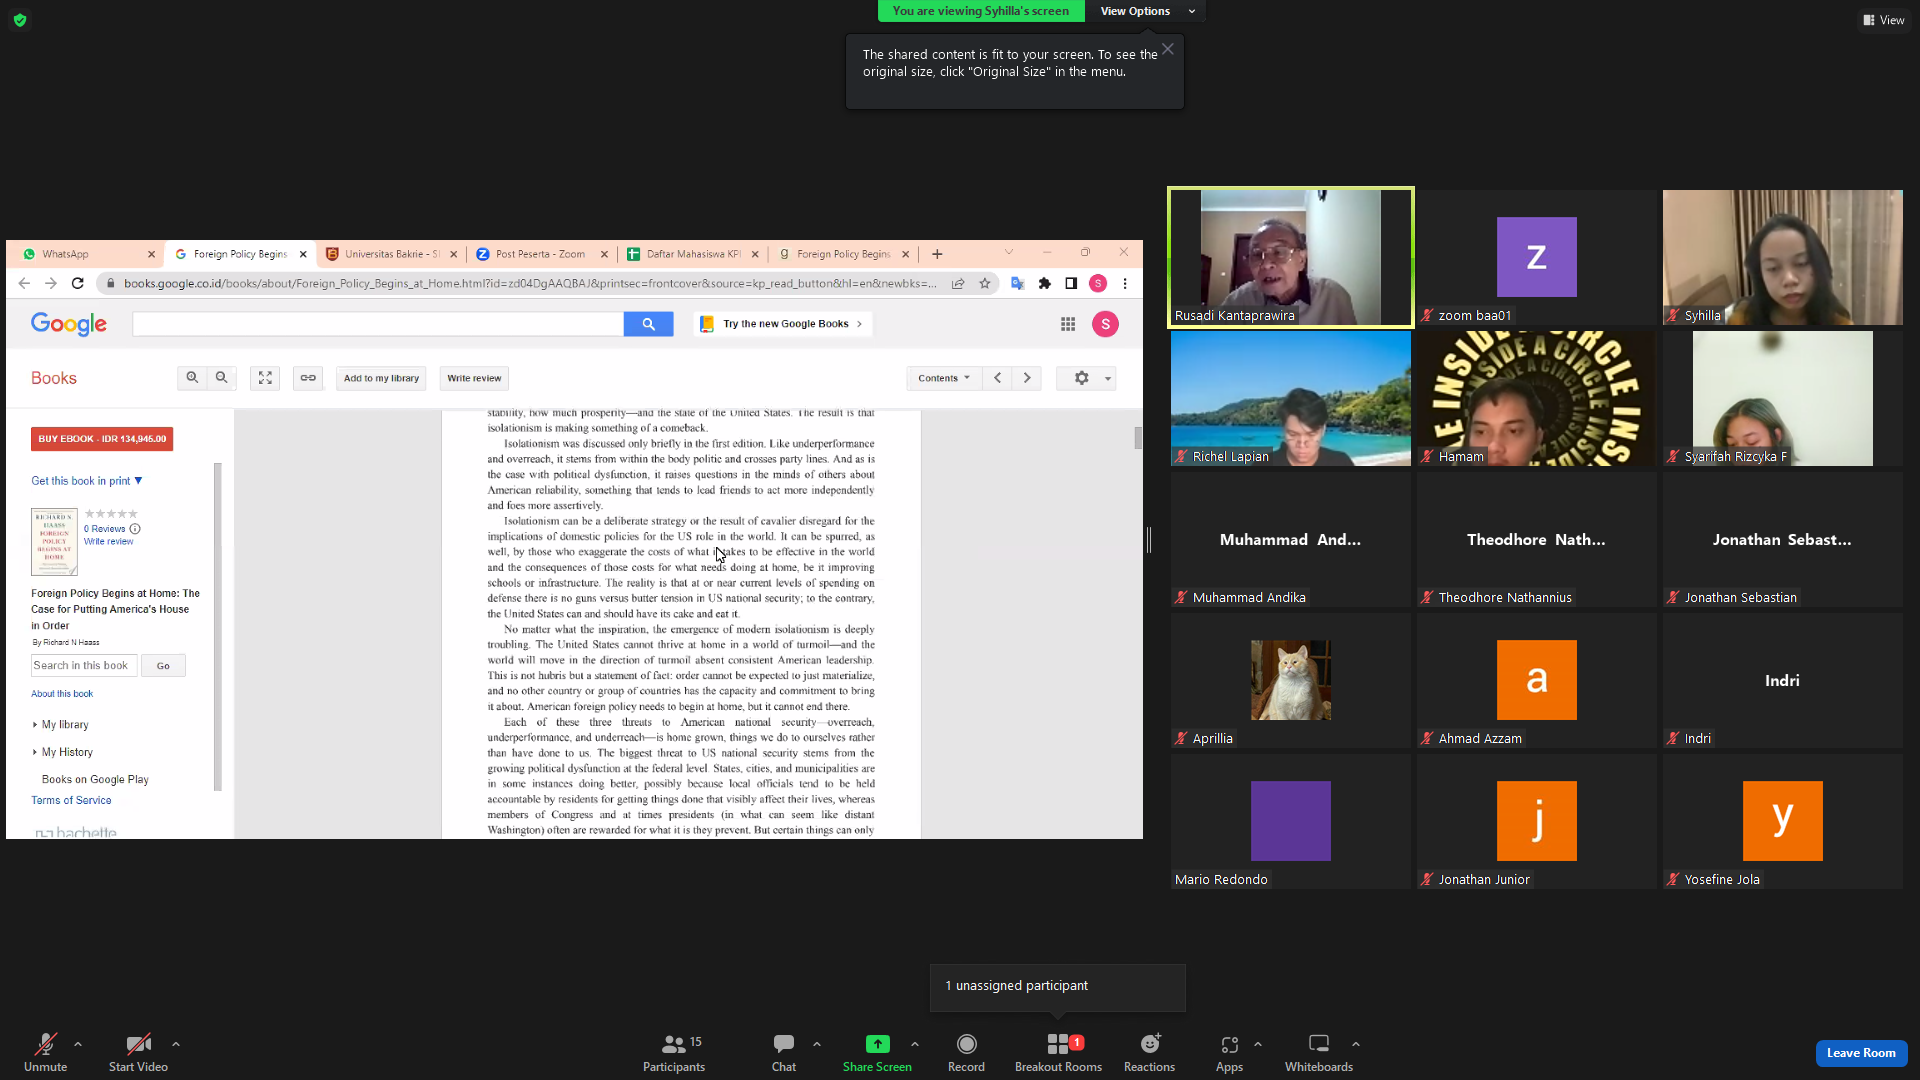
Task: Bookmark this page with star icon
Action: [985, 283]
